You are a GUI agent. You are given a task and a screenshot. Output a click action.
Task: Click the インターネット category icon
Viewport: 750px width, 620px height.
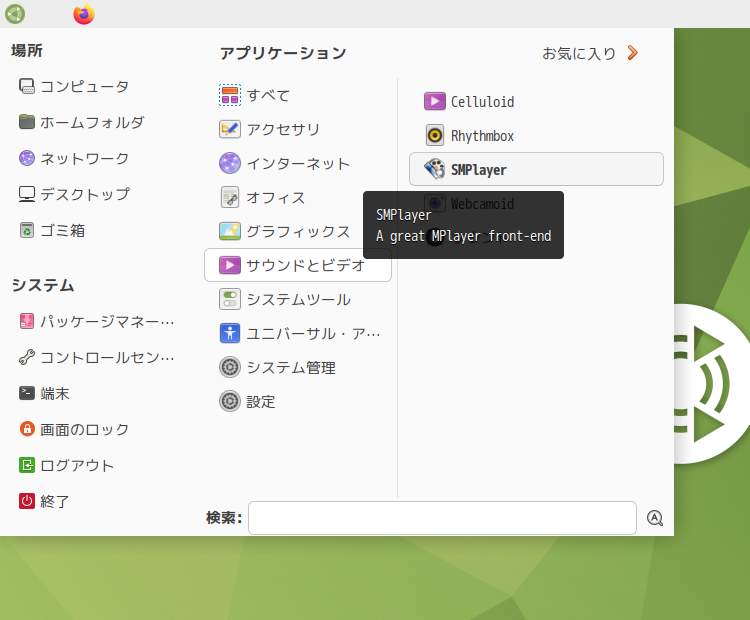pyautogui.click(x=230, y=163)
